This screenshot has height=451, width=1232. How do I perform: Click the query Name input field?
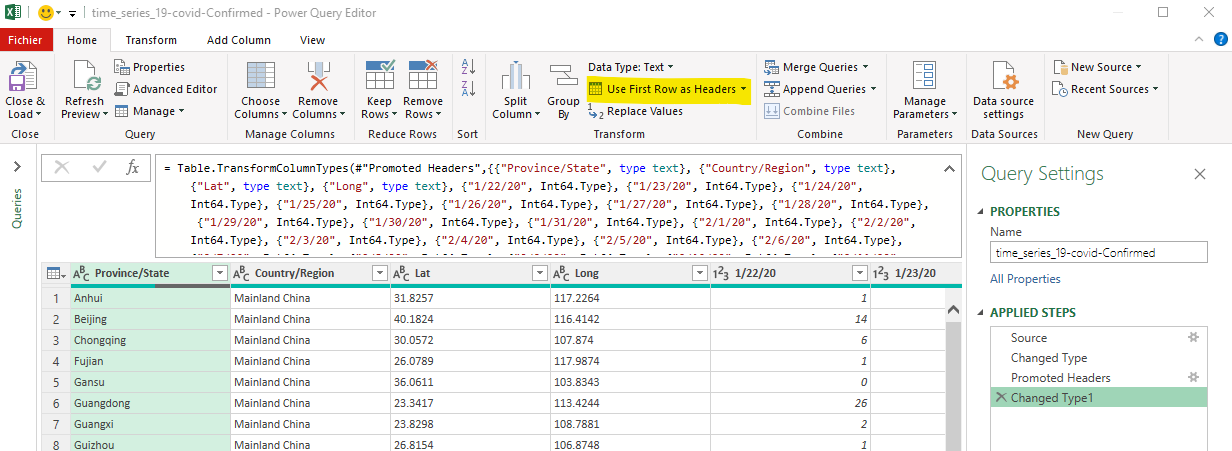(x=1098, y=253)
